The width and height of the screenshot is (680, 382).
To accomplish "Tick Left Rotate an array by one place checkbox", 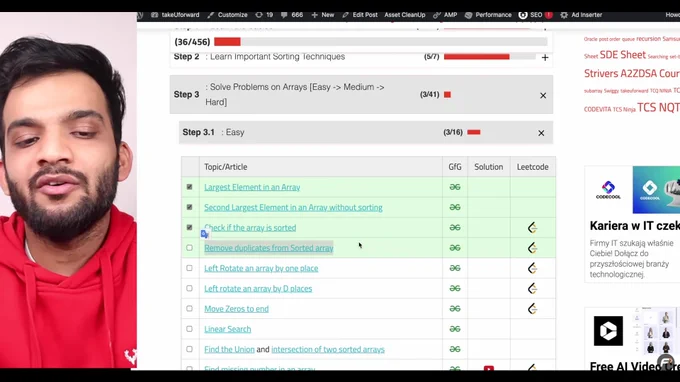I will 190,268.
